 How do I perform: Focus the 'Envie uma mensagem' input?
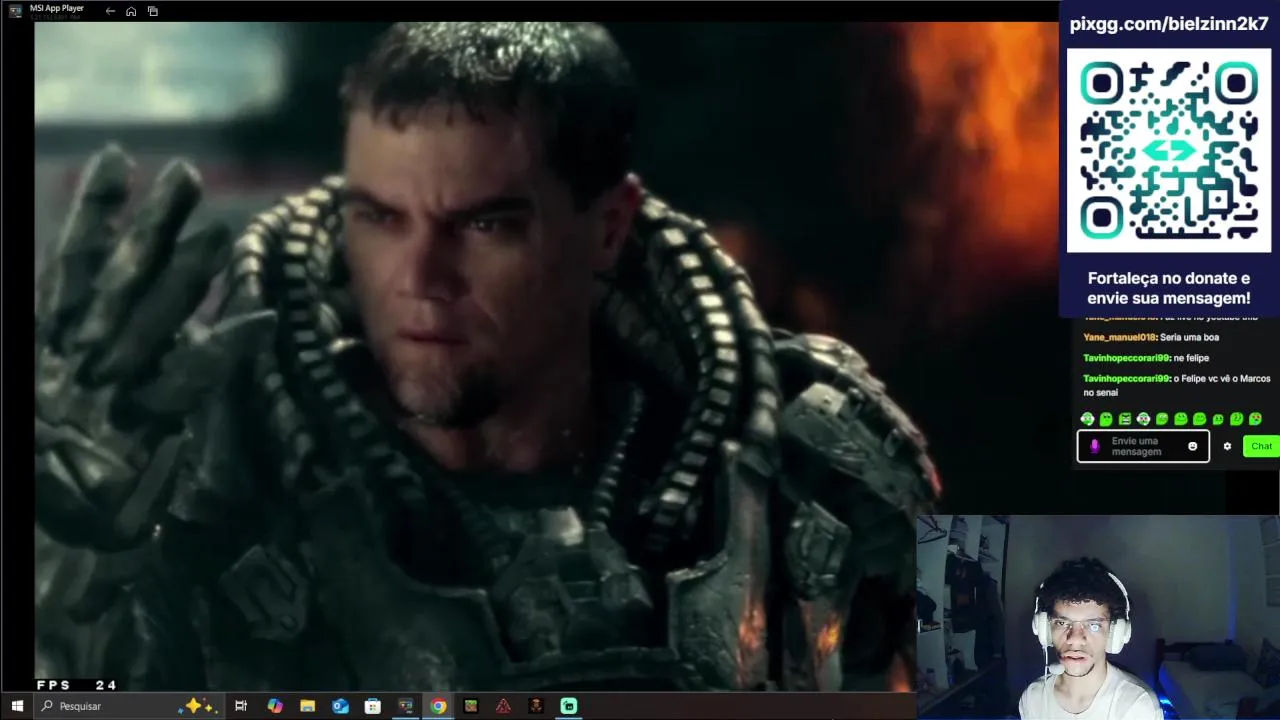tap(1143, 446)
